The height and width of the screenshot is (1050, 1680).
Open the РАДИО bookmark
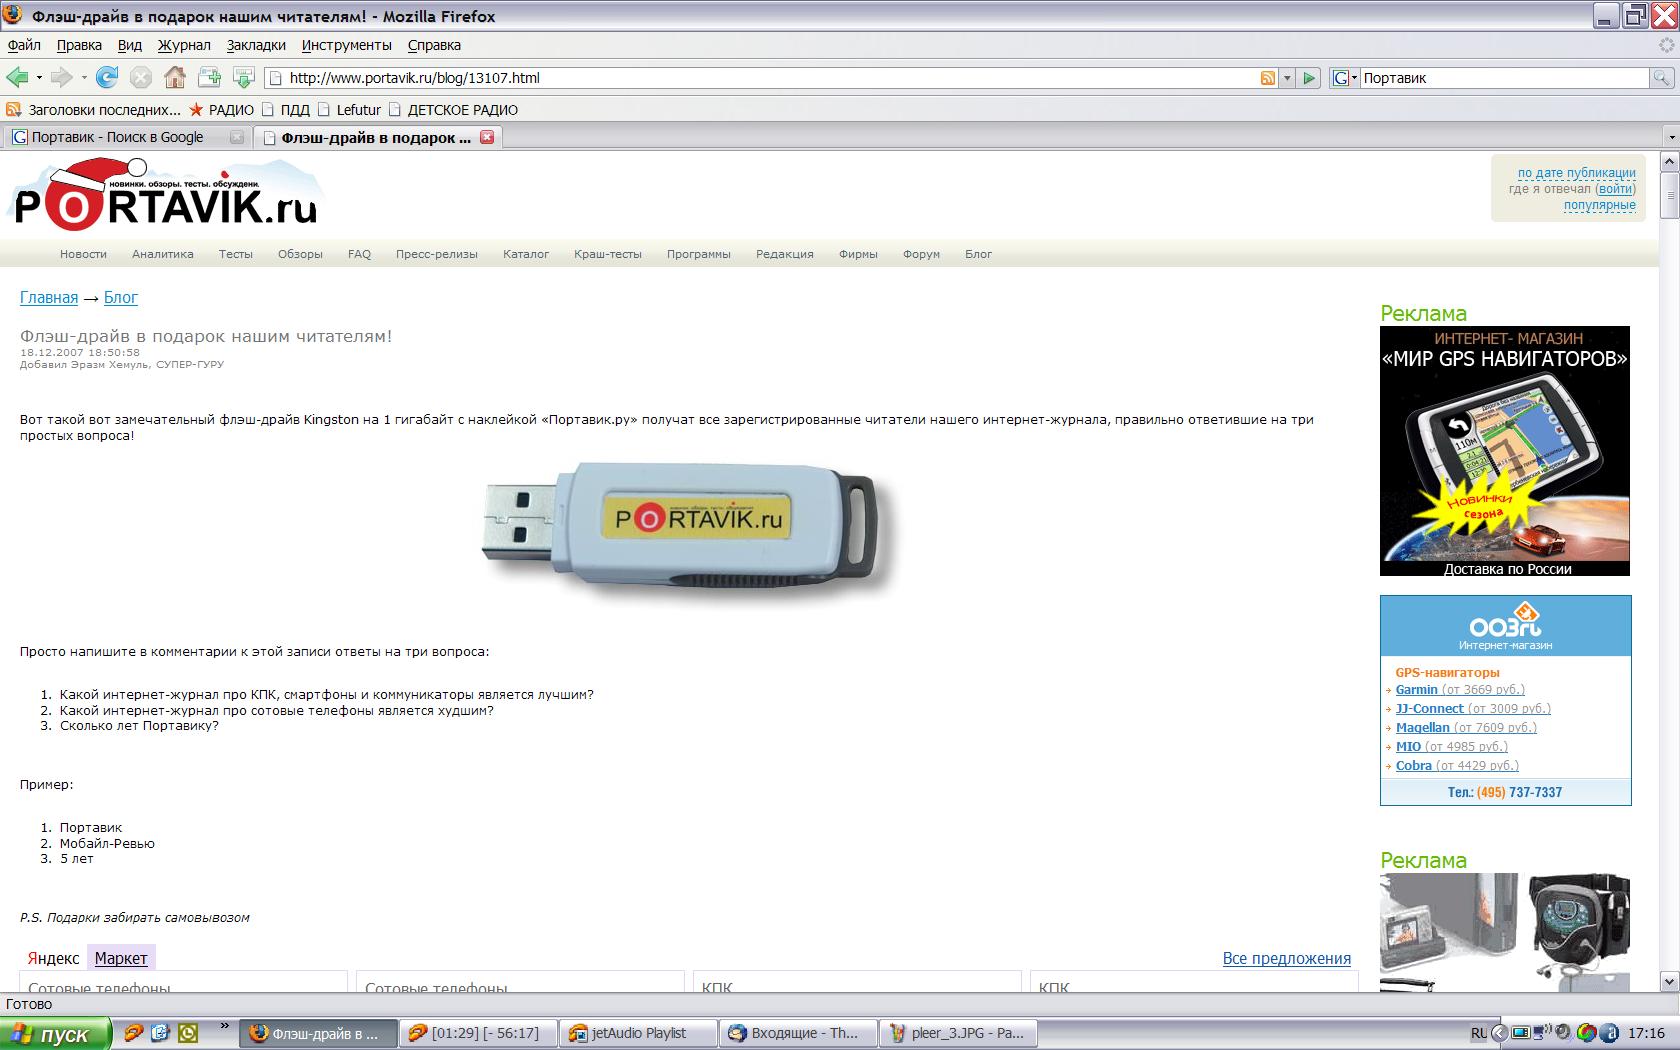(x=222, y=110)
